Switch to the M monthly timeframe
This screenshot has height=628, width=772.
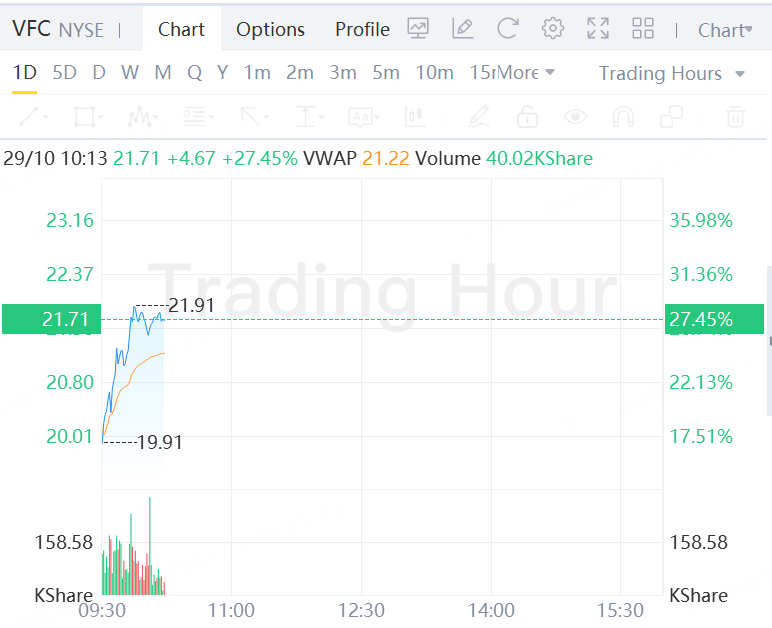(x=163, y=73)
